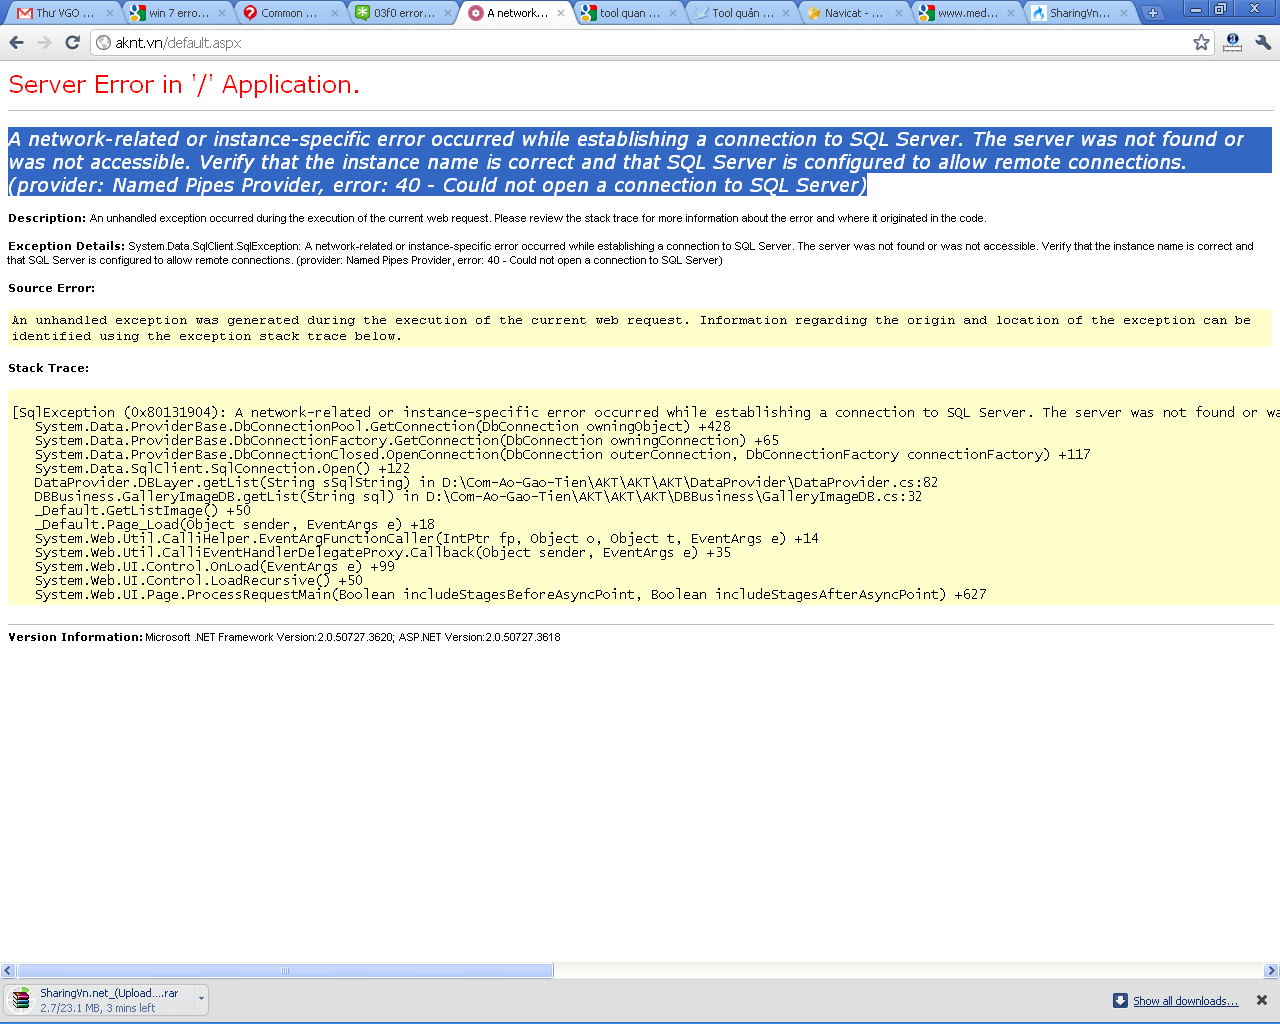Click the WinRAR icon of the downloading file
The image size is (1280, 1024).
[21, 1000]
